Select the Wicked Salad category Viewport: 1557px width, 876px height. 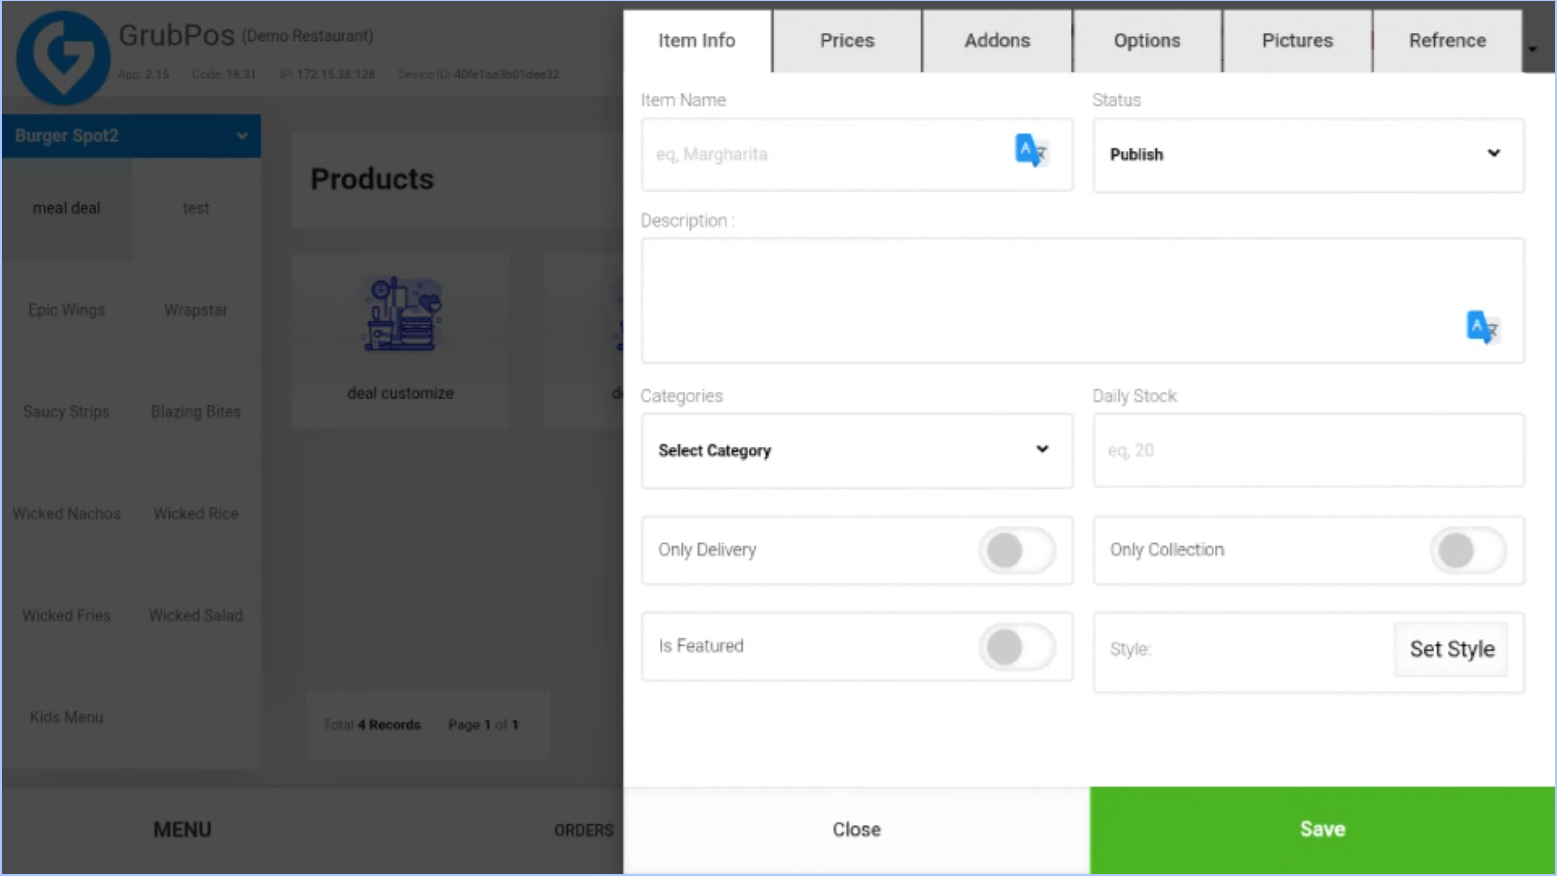click(x=196, y=617)
